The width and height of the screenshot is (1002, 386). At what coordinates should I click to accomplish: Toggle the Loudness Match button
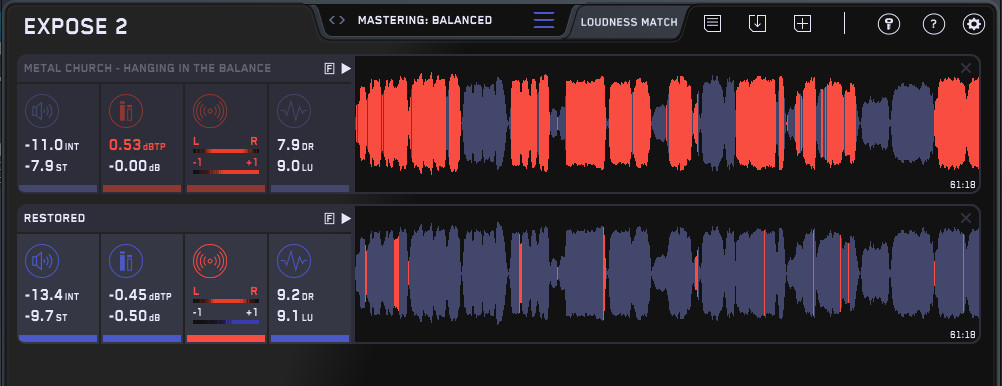pyautogui.click(x=629, y=22)
